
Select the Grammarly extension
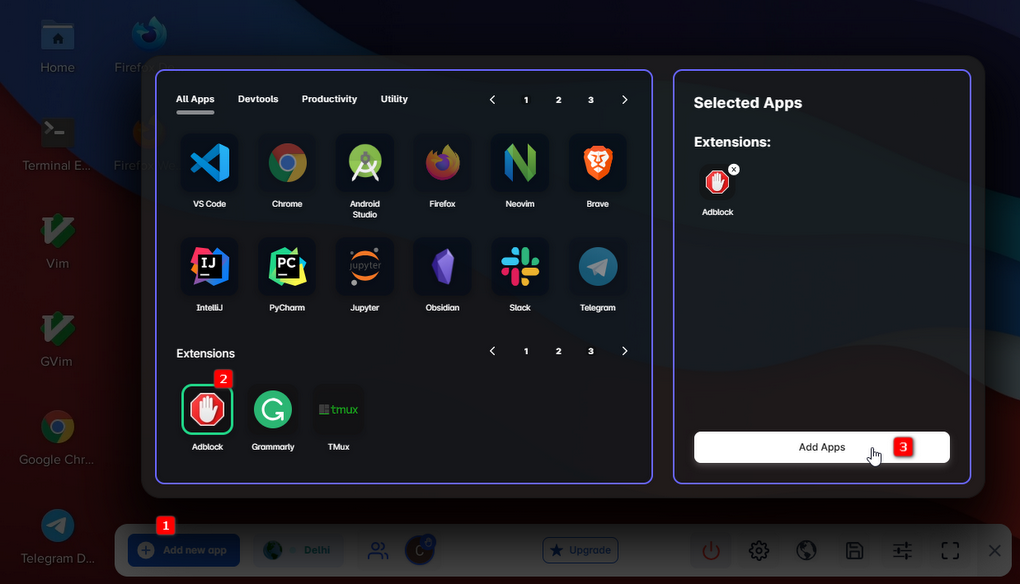(x=273, y=410)
